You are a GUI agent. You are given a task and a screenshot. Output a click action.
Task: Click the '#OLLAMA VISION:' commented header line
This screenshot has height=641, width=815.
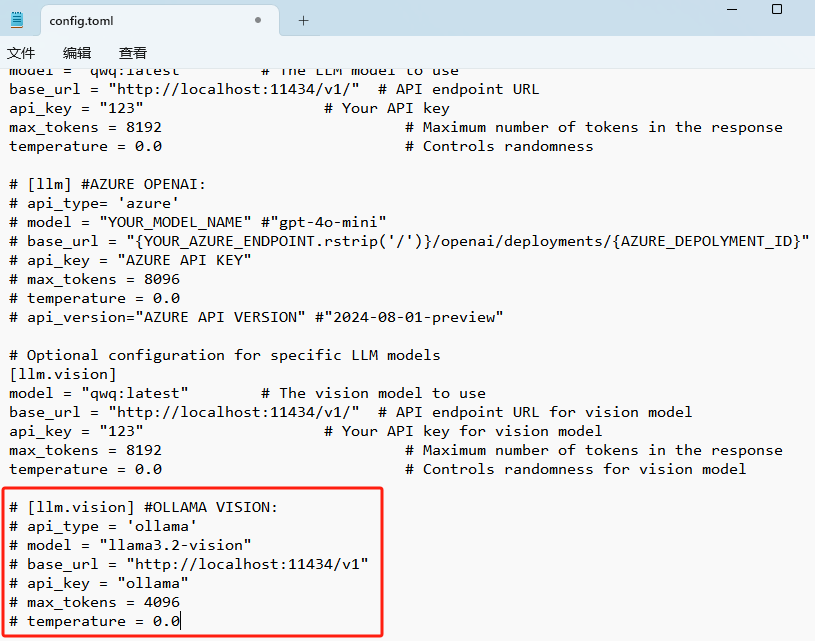[143, 507]
